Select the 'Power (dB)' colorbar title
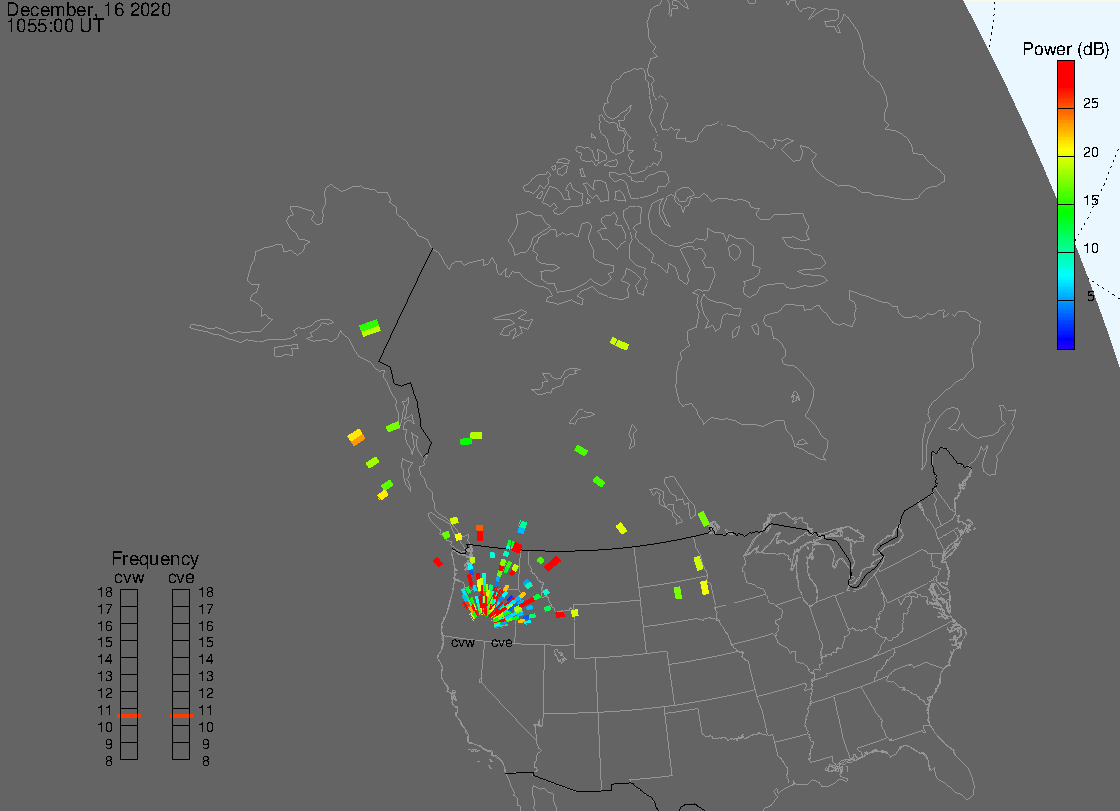This screenshot has width=1120, height=811. point(1065,49)
